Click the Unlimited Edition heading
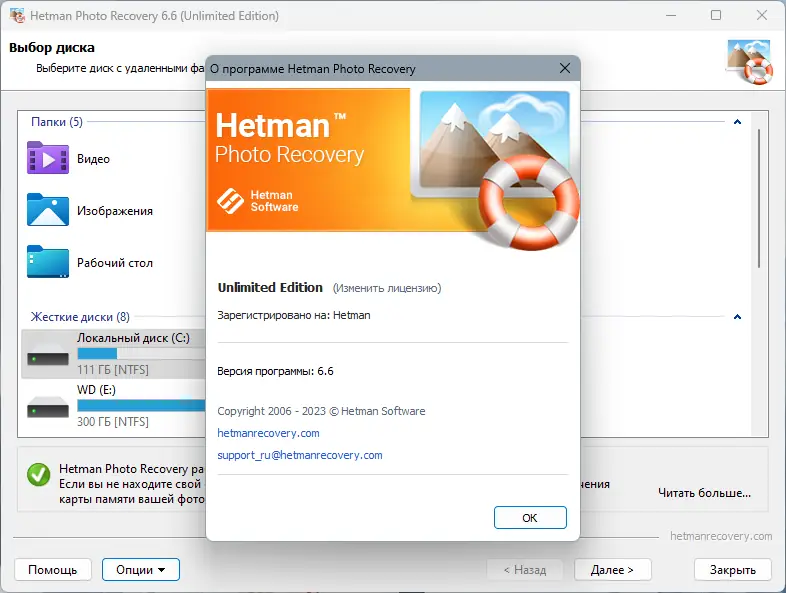This screenshot has width=786, height=593. [x=270, y=288]
